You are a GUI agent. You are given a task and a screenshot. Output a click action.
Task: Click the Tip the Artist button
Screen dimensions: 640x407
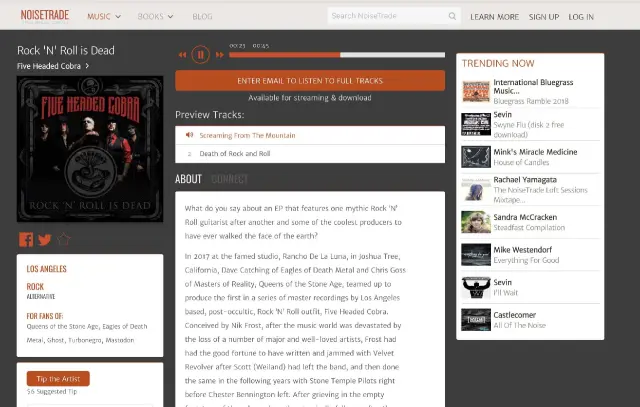pos(58,378)
